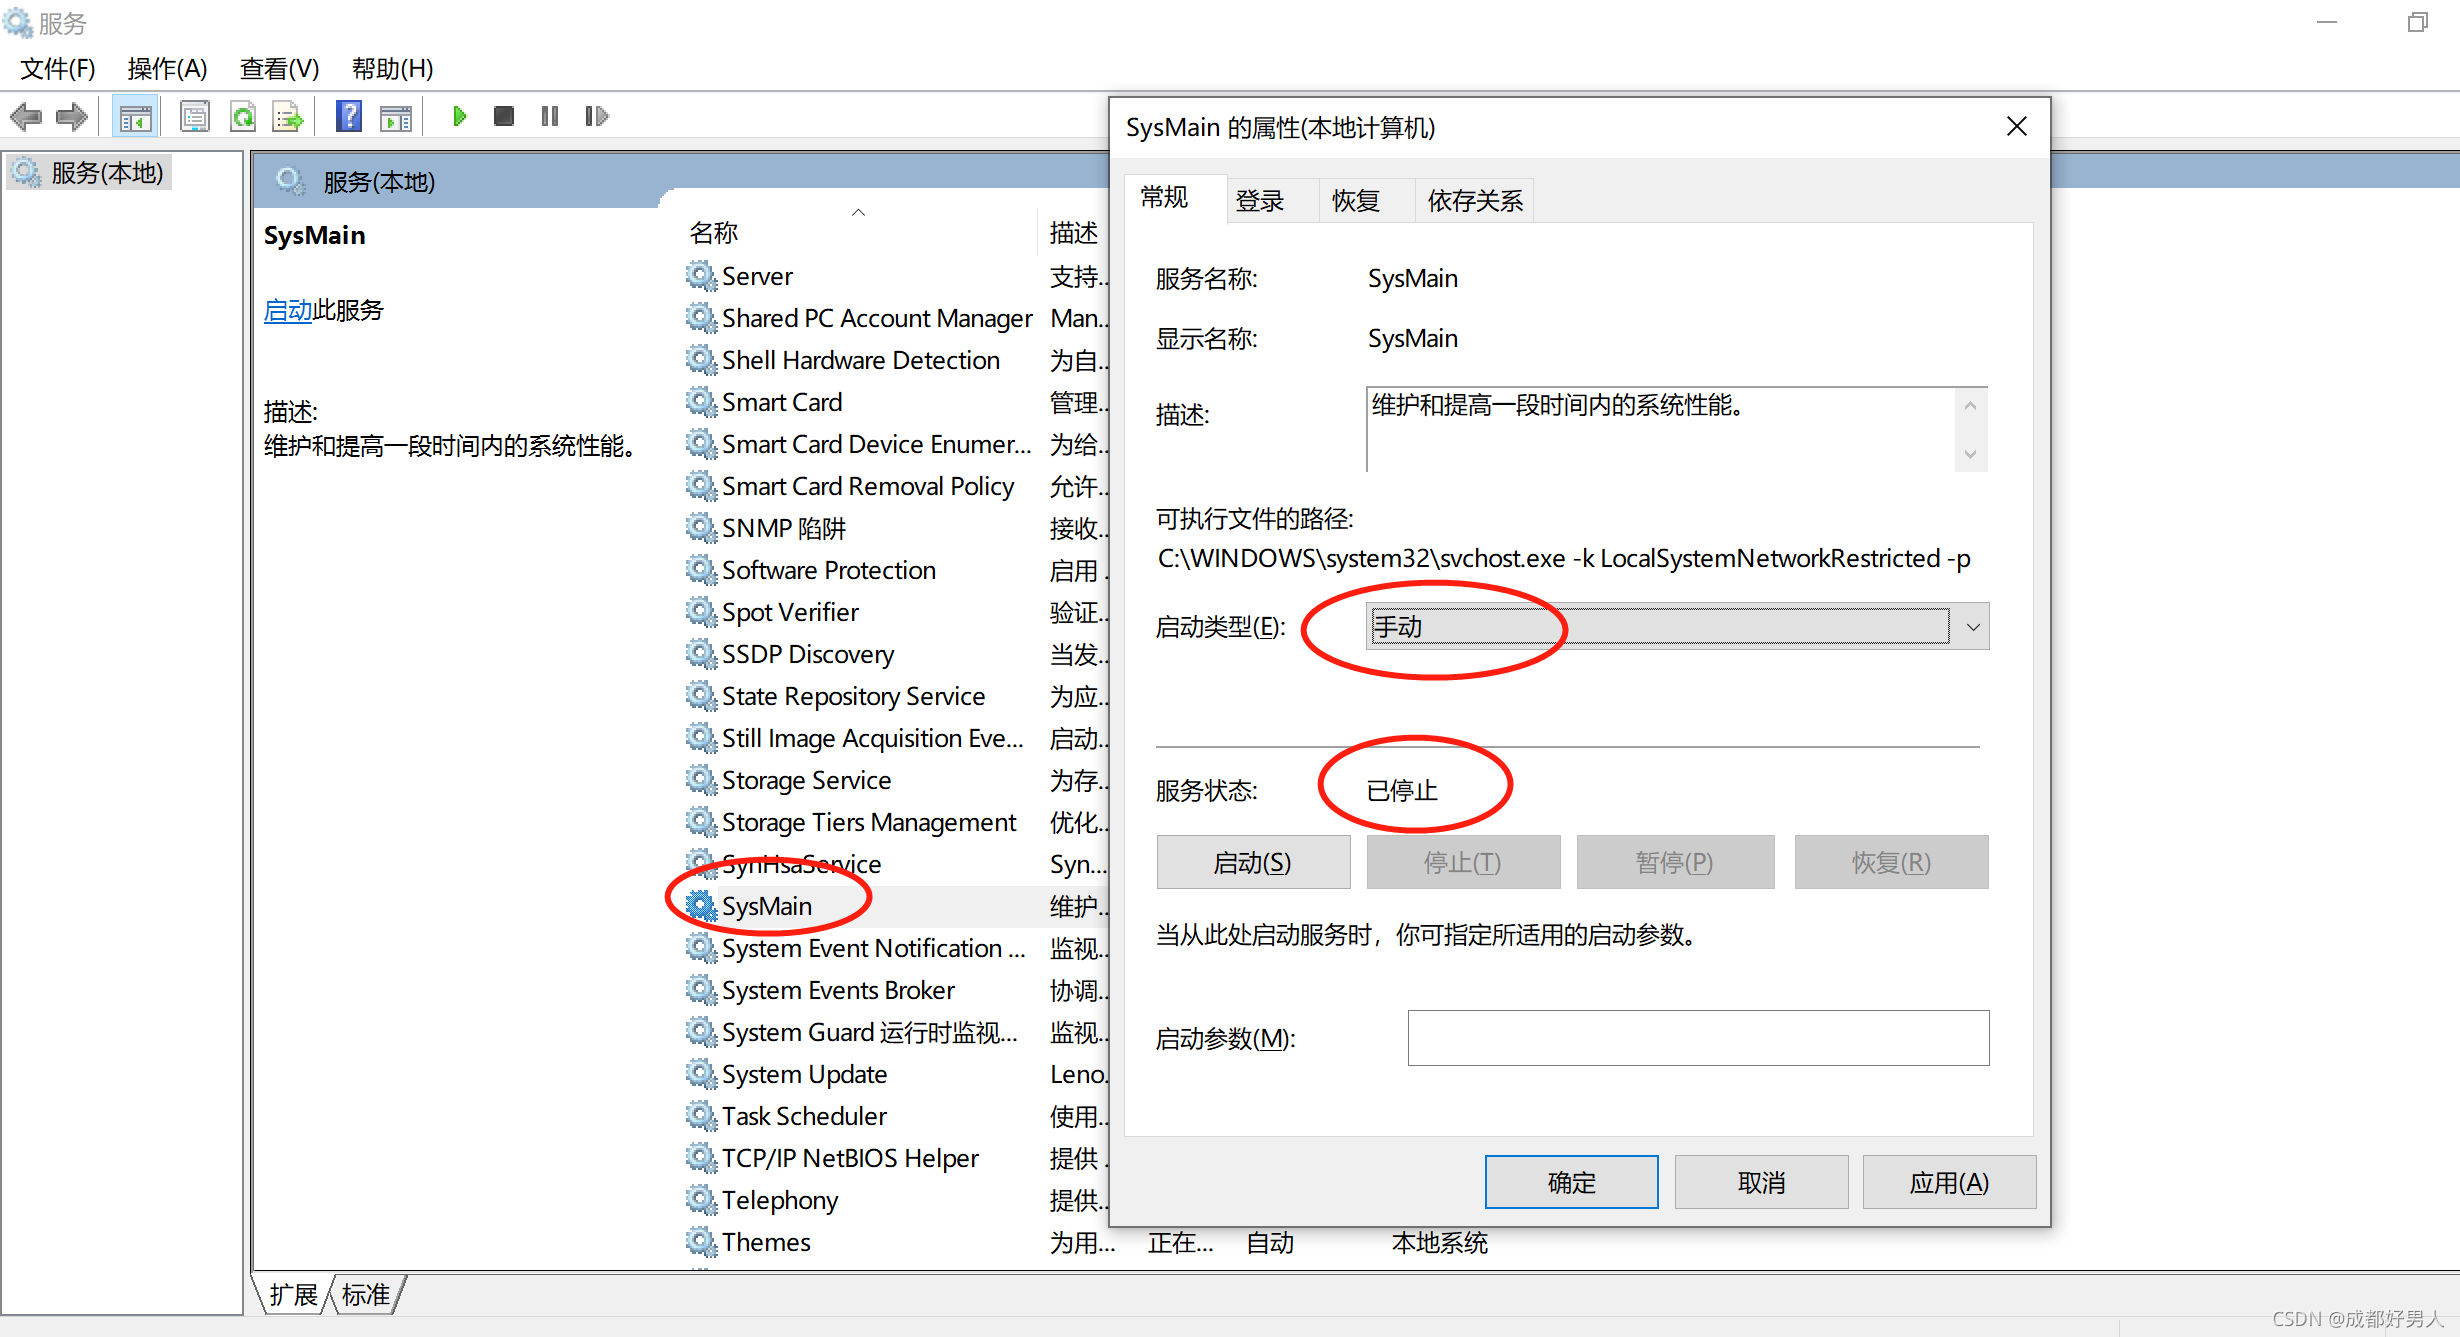Expand the 启动类型 startup type dropdown

[1972, 627]
